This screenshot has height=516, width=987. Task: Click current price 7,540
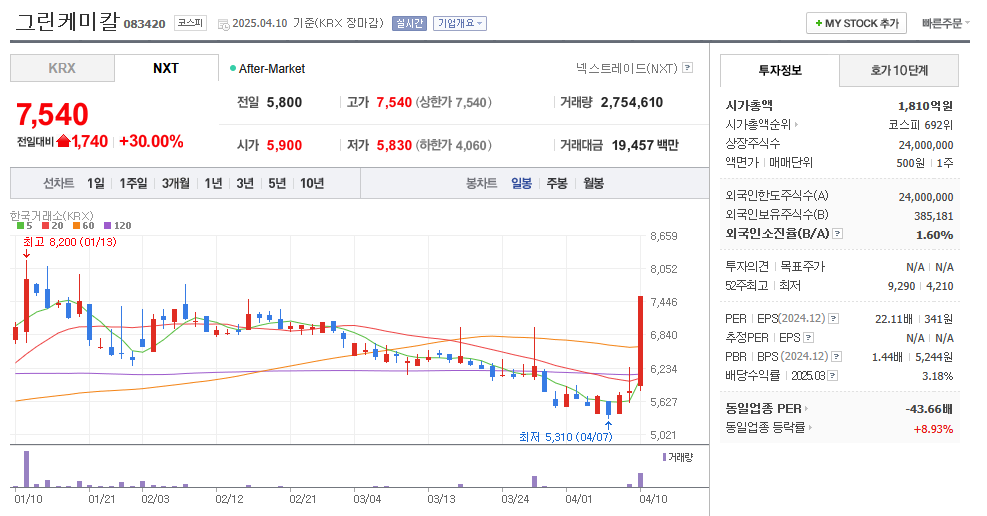point(52,115)
